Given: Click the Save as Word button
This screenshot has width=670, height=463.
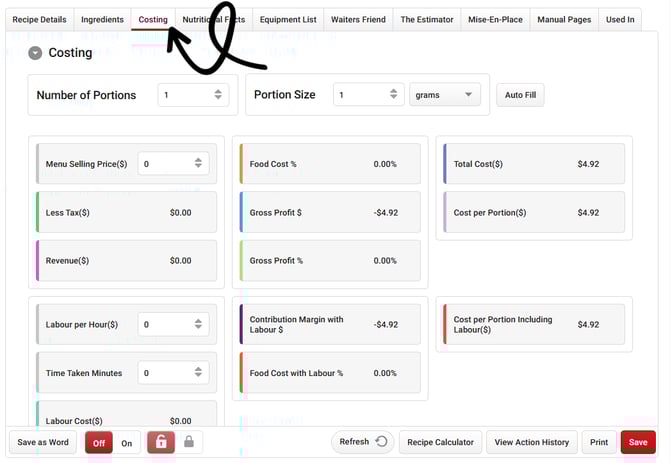Looking at the screenshot, I should point(43,441).
